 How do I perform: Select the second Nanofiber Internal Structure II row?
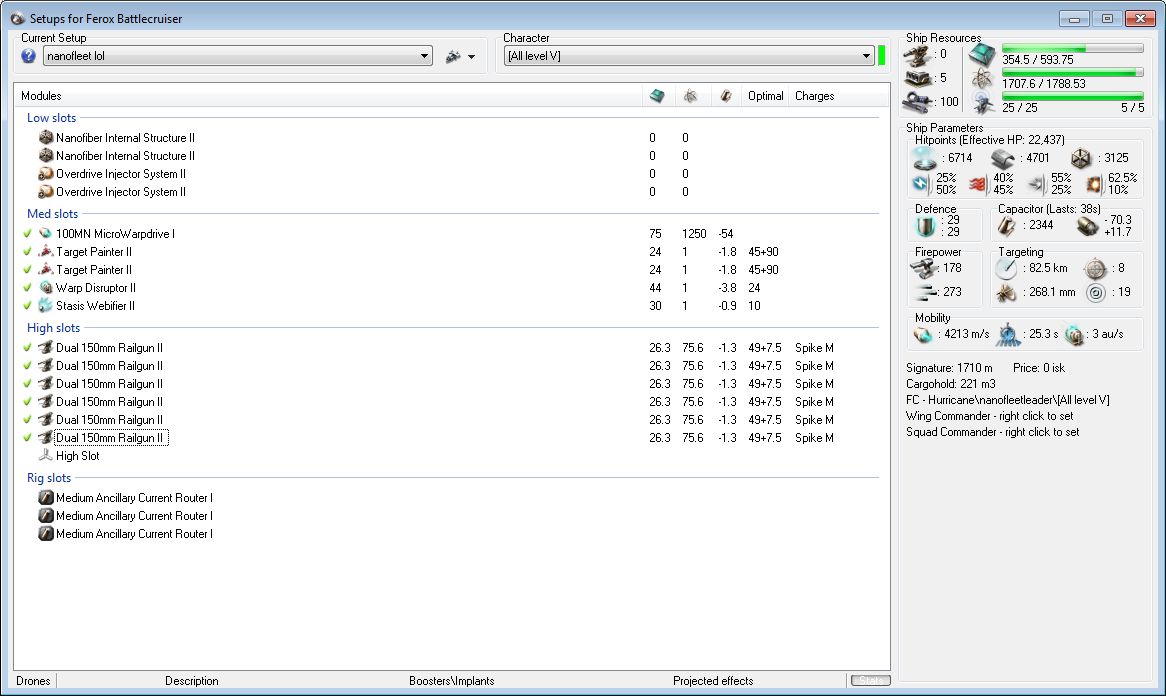pos(125,155)
